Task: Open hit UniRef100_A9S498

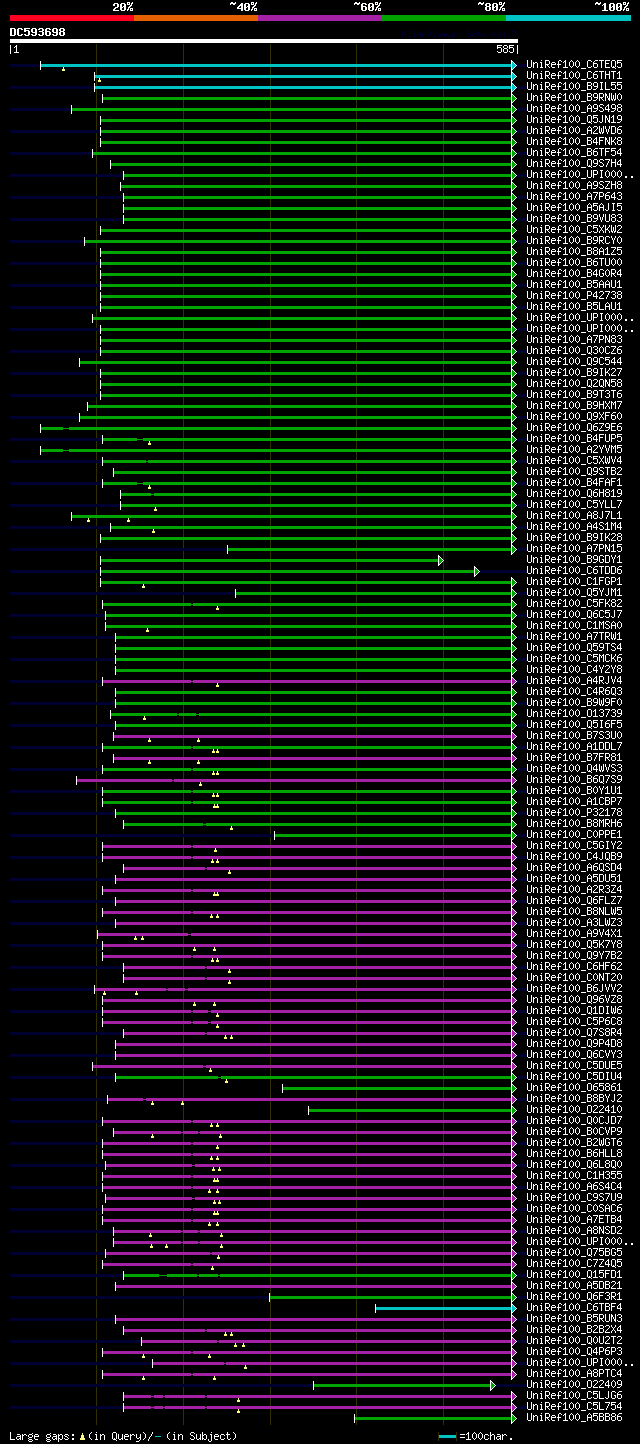Action: 574,108
